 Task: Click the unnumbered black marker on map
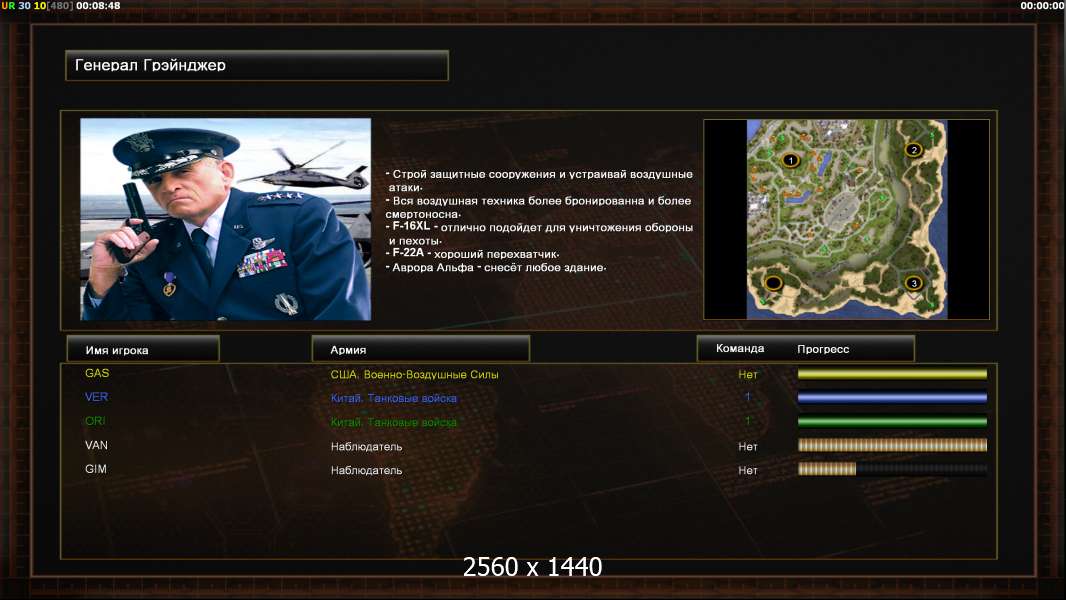pyautogui.click(x=773, y=283)
